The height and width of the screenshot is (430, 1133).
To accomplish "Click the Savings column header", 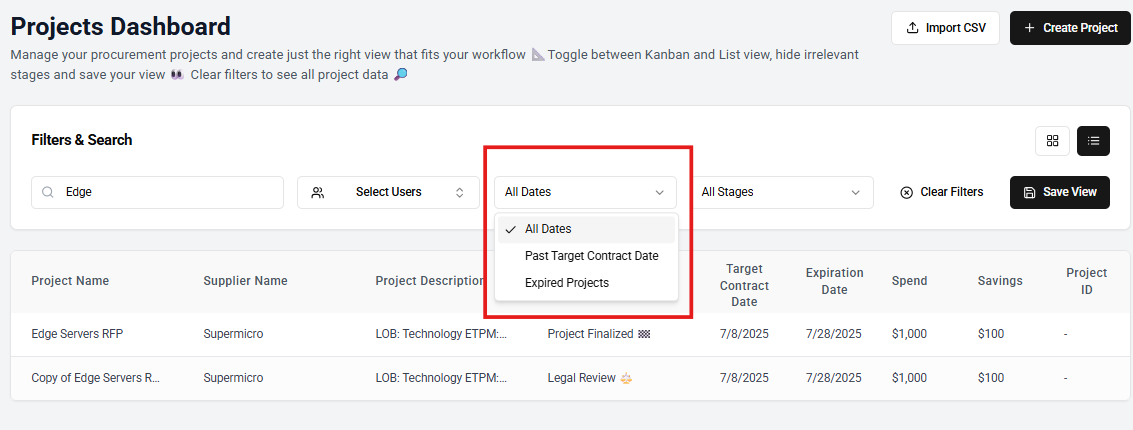I will (x=1000, y=281).
